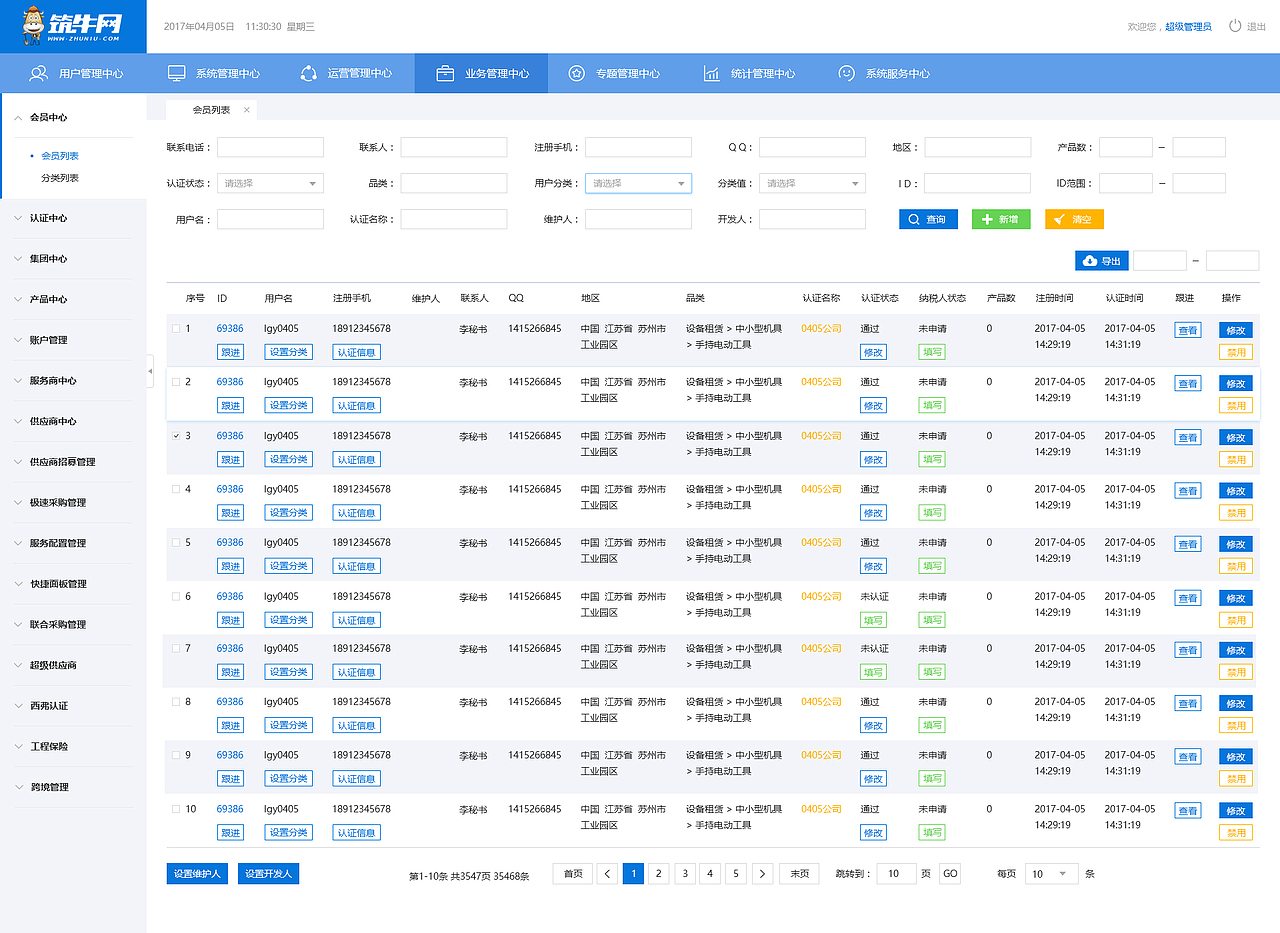The width and height of the screenshot is (1280, 933).
Task: Close the 会员列表 tab with the x
Action: click(x=247, y=109)
